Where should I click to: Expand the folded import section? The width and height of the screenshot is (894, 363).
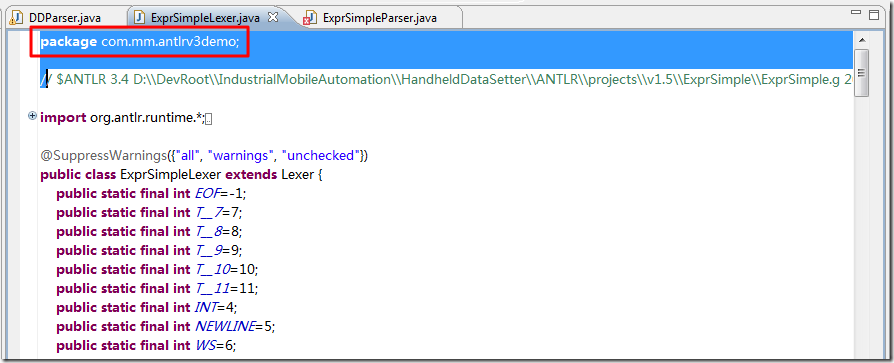coord(32,116)
